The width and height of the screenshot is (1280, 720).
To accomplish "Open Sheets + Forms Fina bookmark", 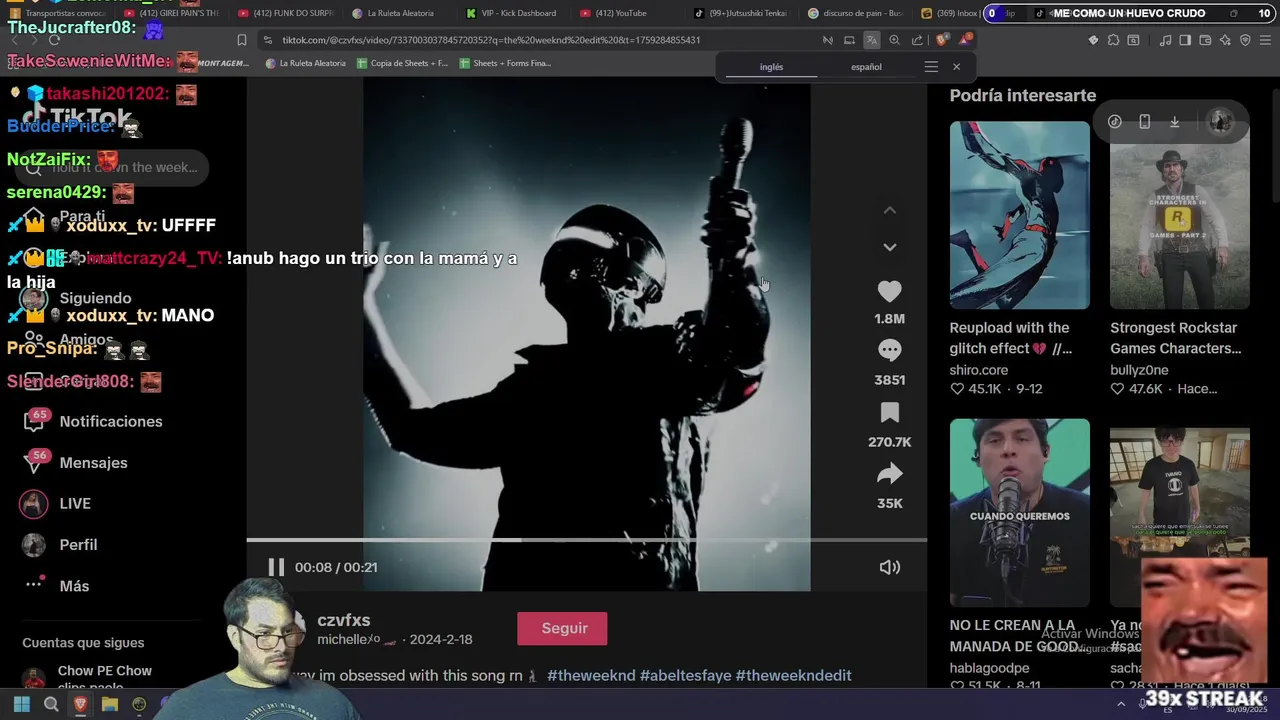I will click(505, 63).
